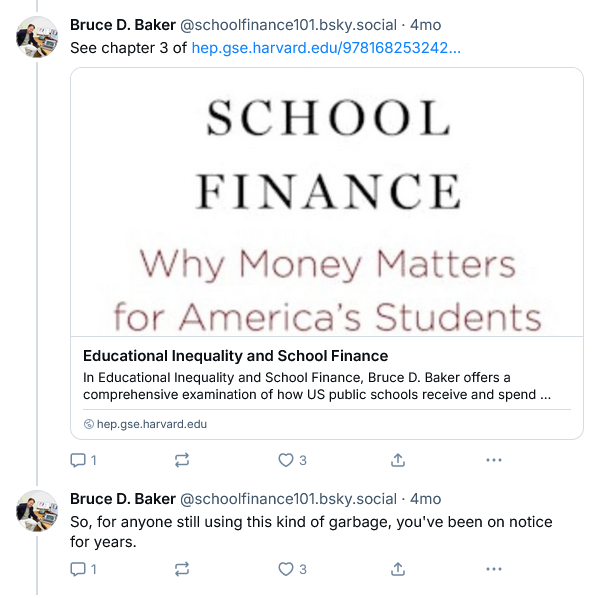Image resolution: width=600 pixels, height=598 pixels.
Task: Like the first post with 3 likes
Action: pyautogui.click(x=286, y=460)
